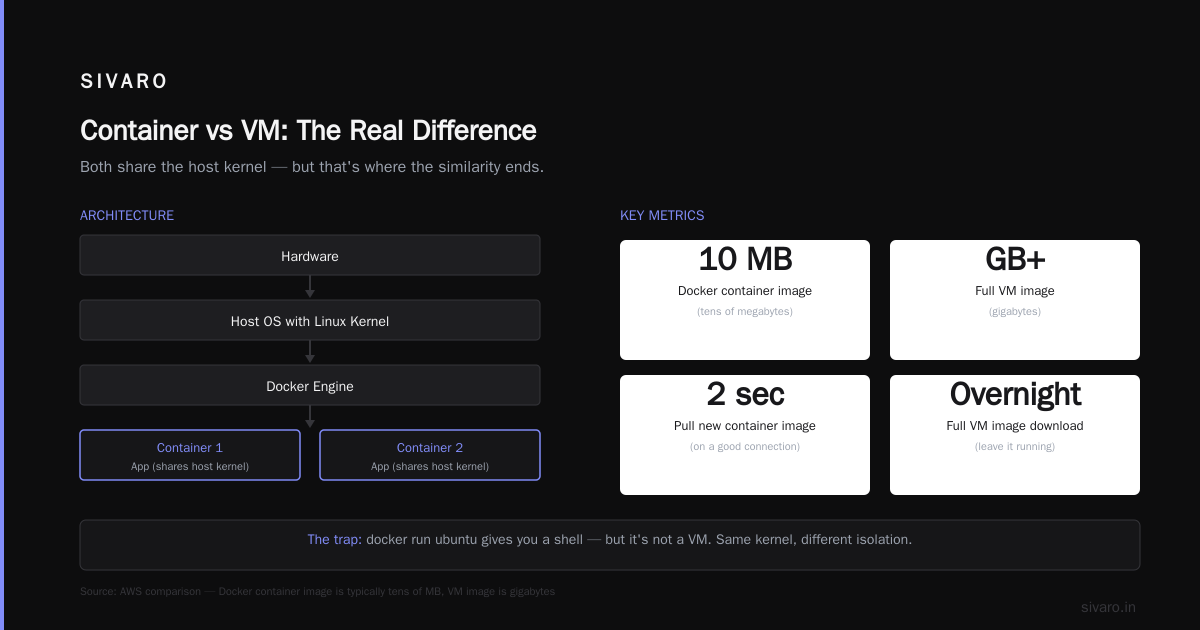Click the '(leave it running)' note
The image size is (1200, 630).
point(1015,447)
